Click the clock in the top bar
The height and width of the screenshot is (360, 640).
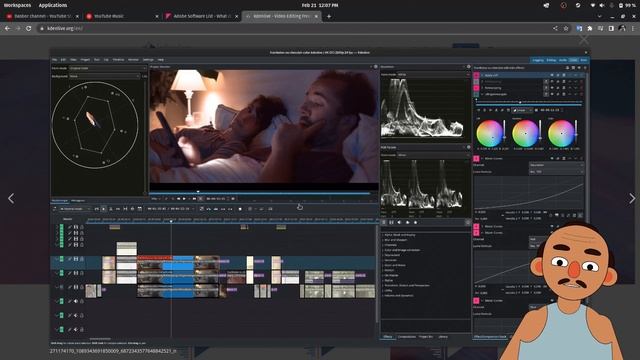coord(320,5)
